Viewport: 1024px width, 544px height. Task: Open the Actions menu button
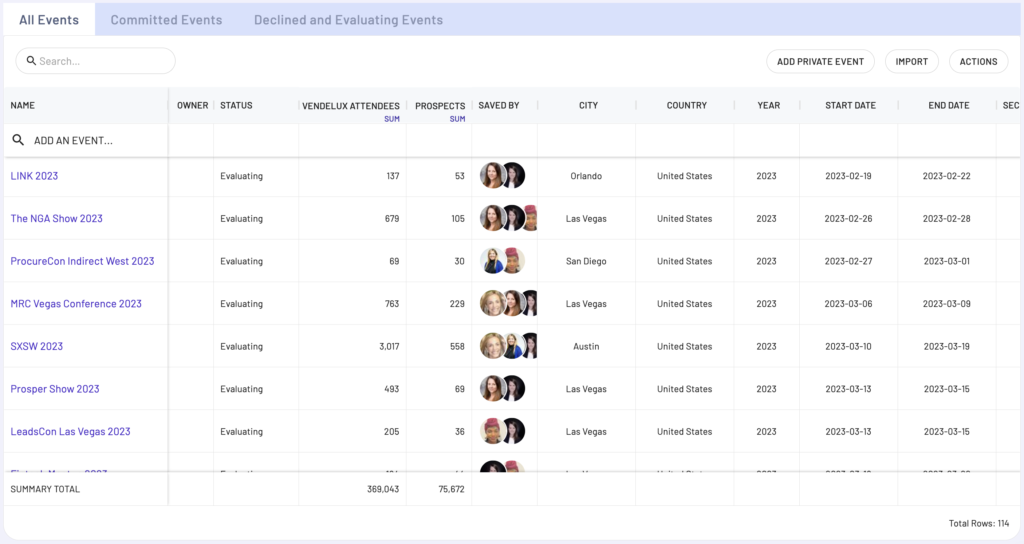(x=978, y=61)
